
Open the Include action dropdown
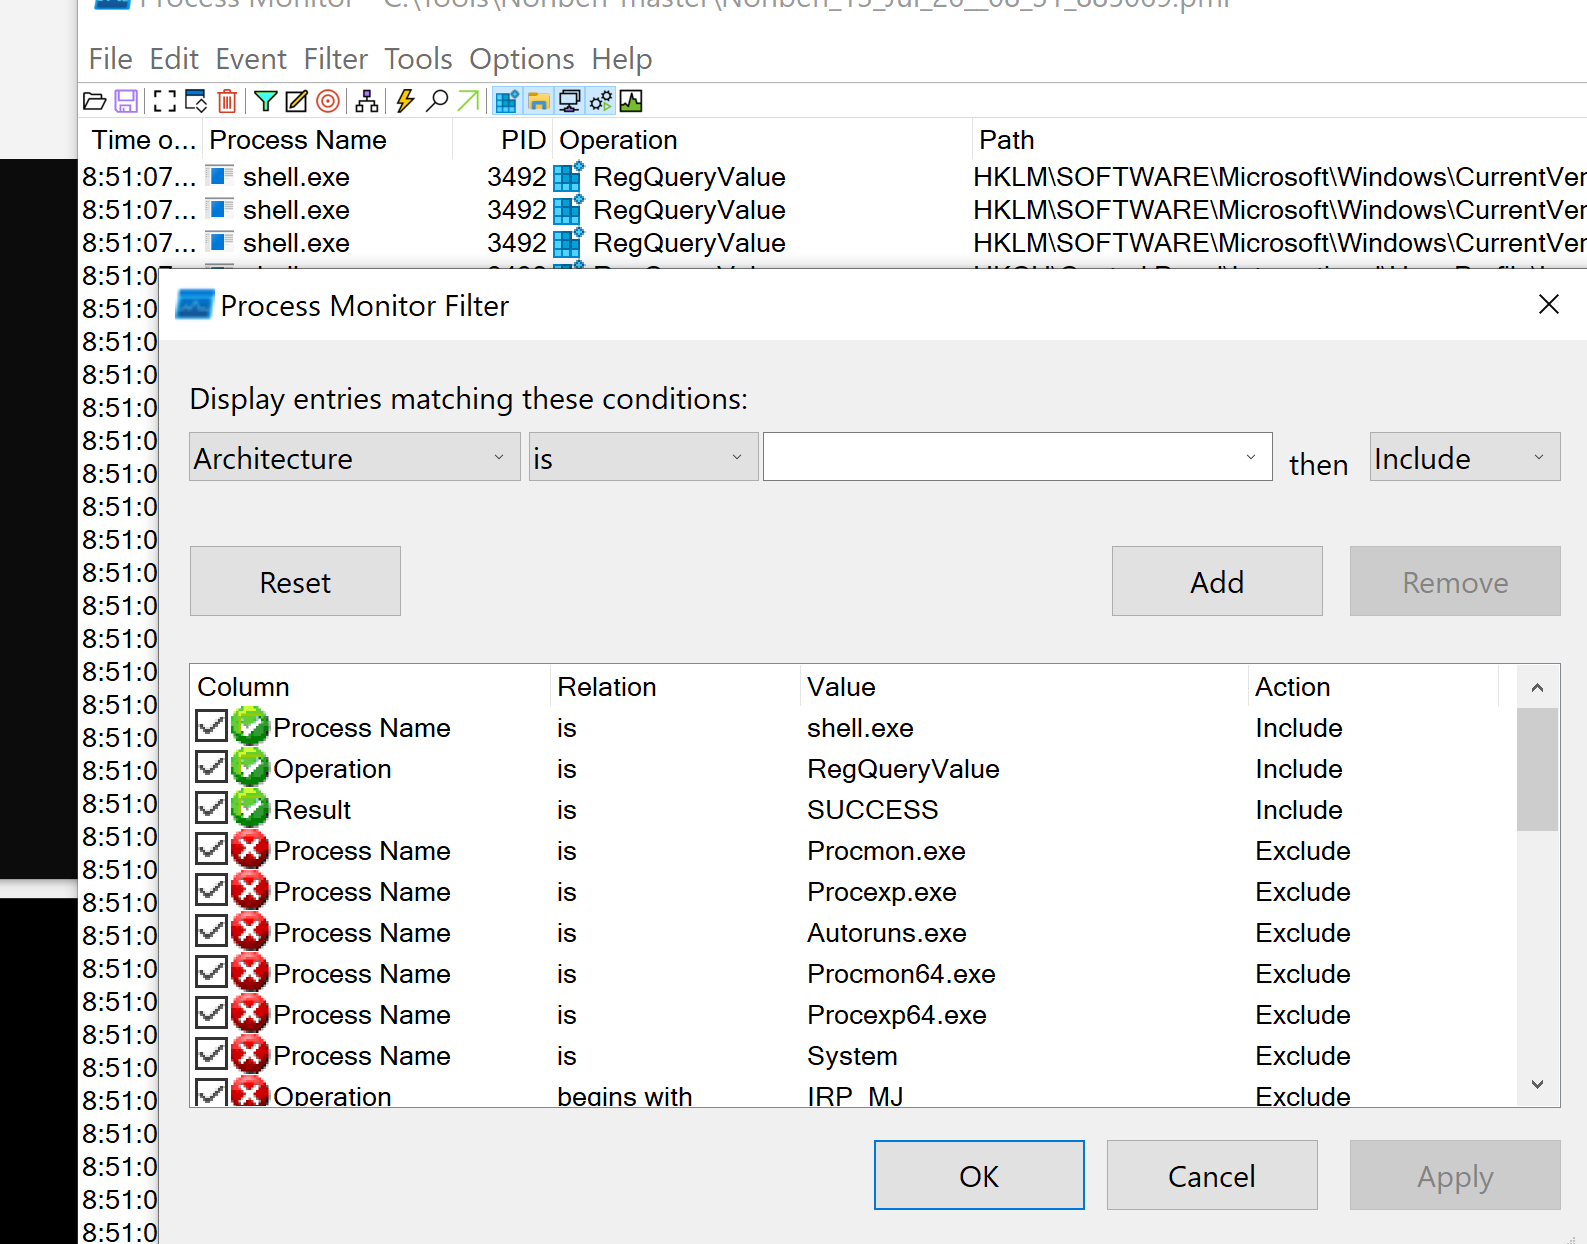point(1464,457)
